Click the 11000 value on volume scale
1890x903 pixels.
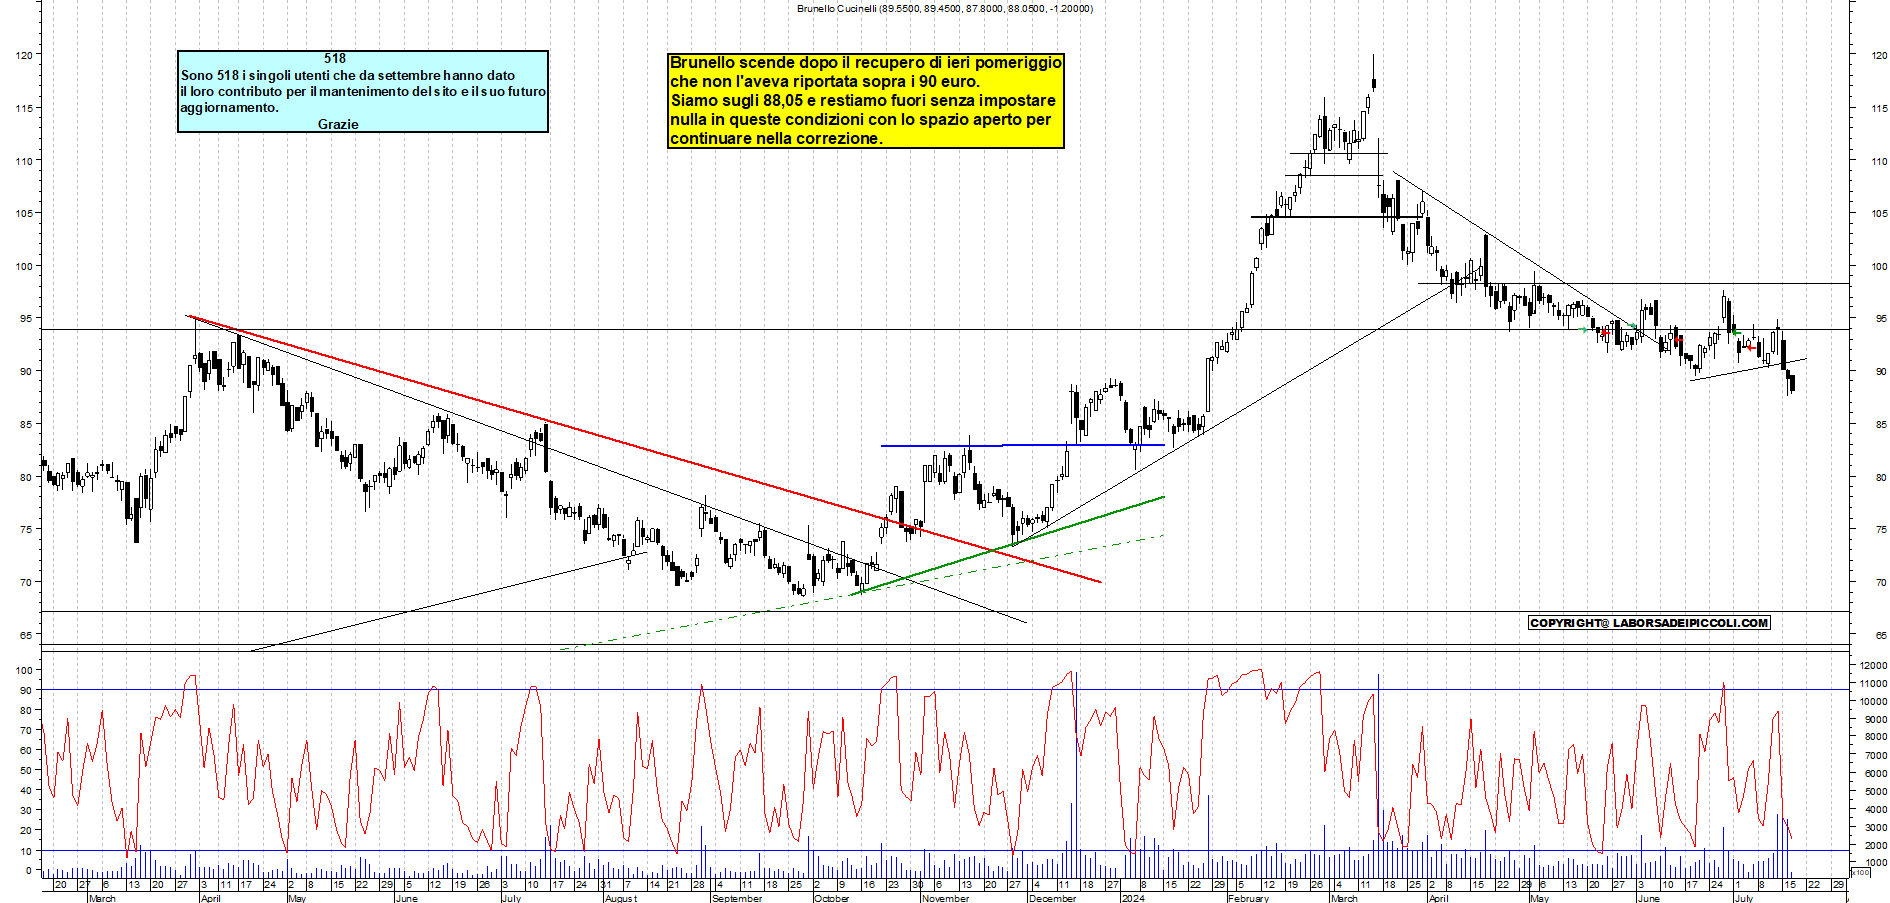(1874, 683)
